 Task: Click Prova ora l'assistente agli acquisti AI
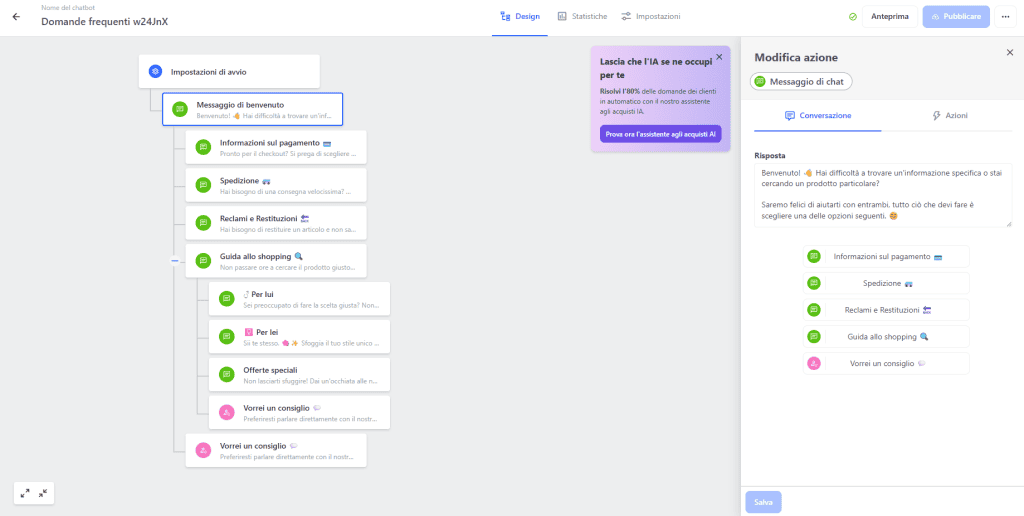tap(660, 134)
